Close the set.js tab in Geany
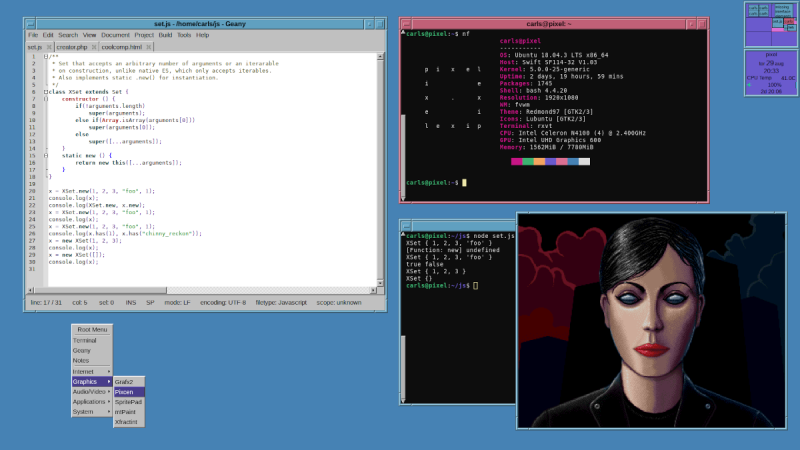 tap(49, 47)
